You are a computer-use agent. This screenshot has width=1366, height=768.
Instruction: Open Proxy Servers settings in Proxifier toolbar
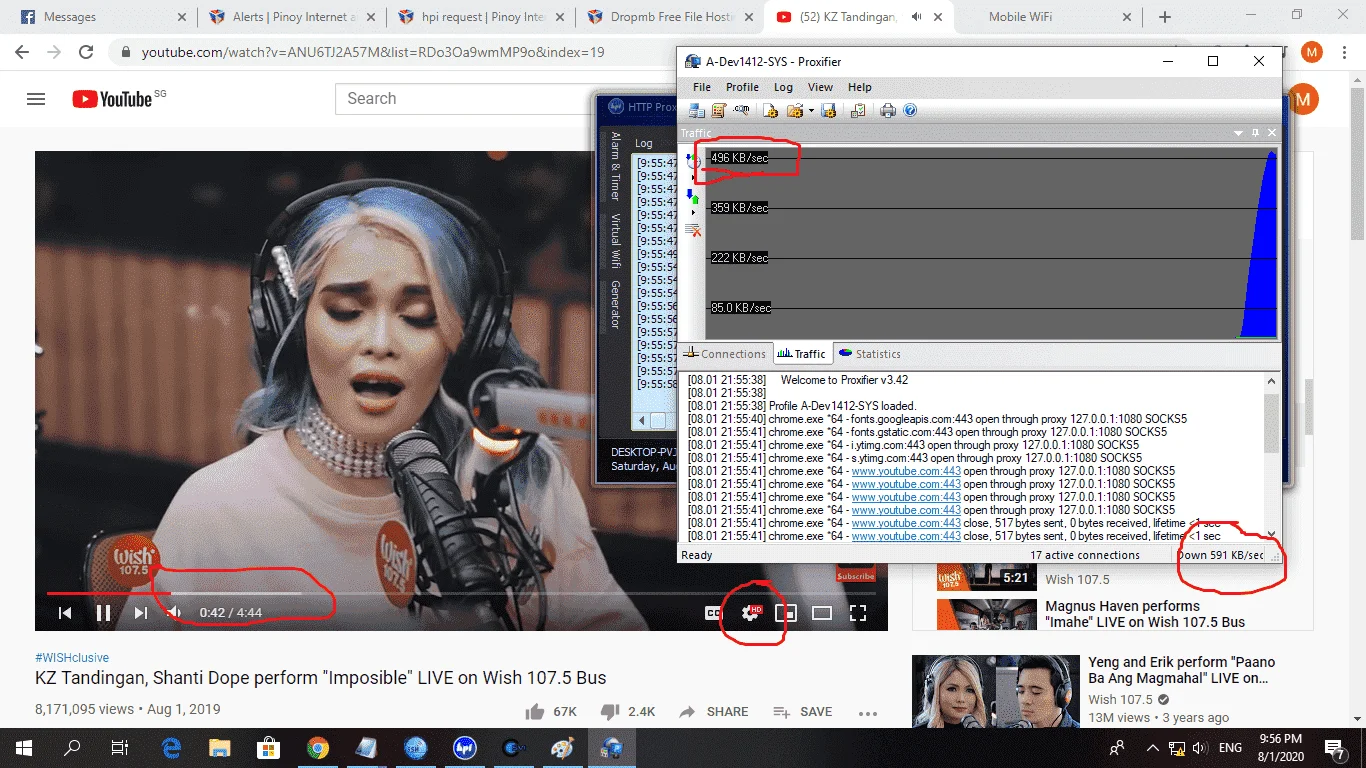(x=696, y=110)
